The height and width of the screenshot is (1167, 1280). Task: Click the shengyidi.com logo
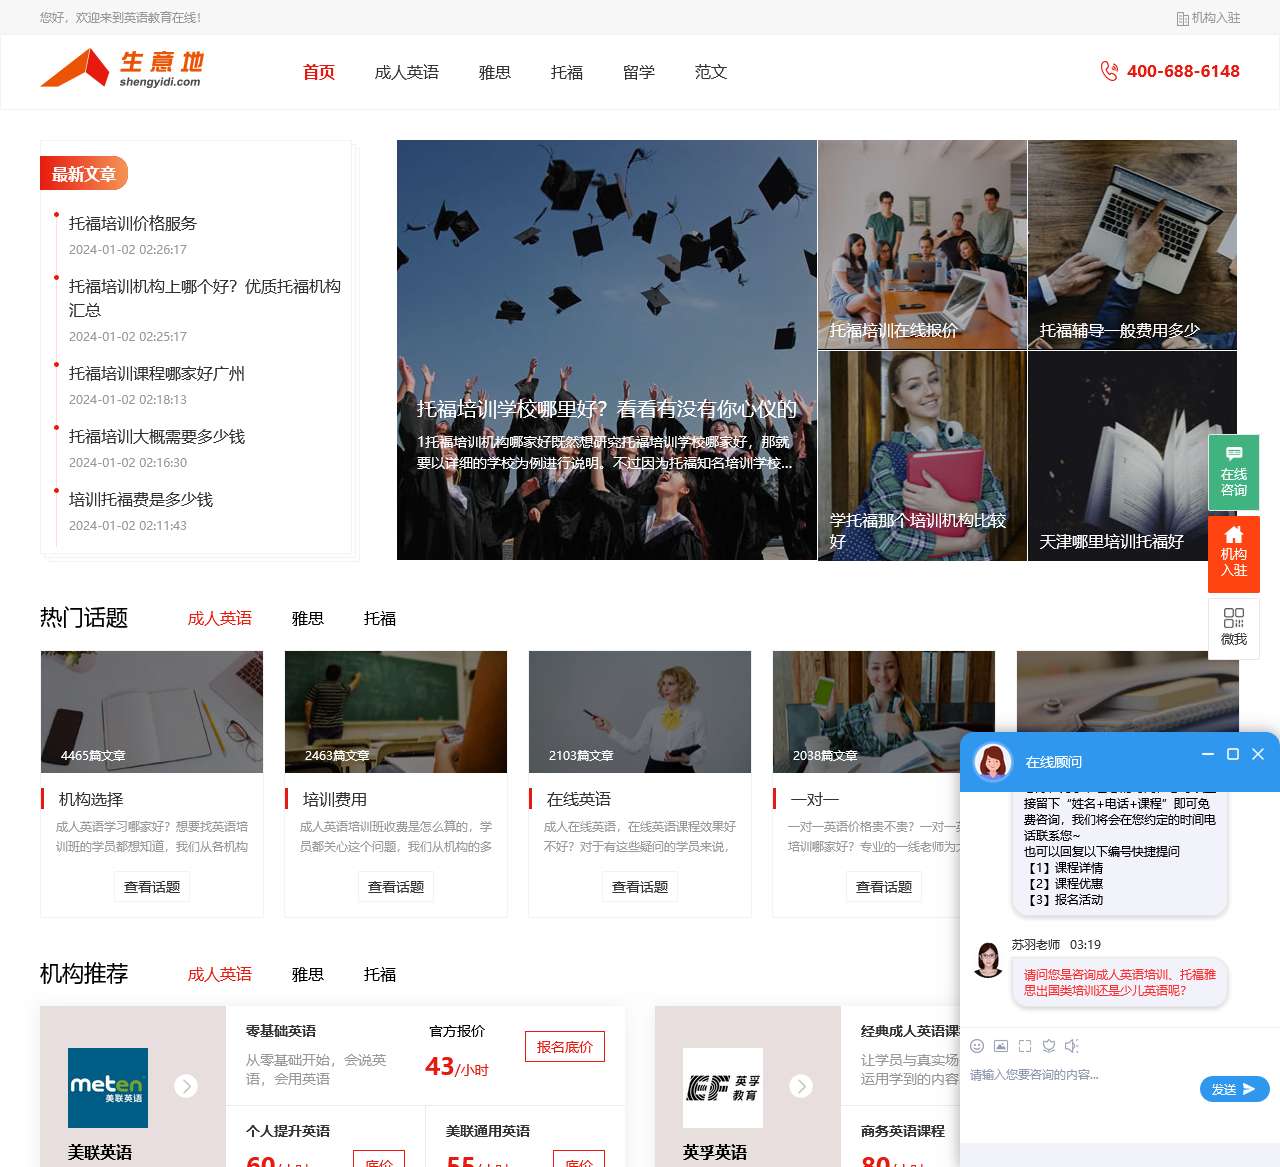122,69
